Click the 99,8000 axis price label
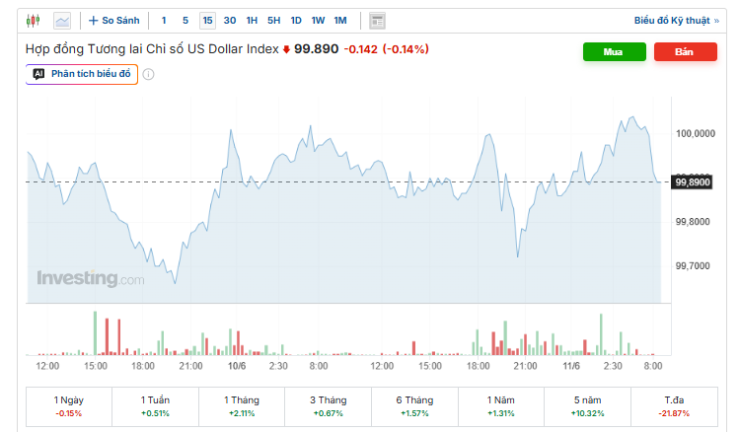The image size is (740, 432). point(692,222)
